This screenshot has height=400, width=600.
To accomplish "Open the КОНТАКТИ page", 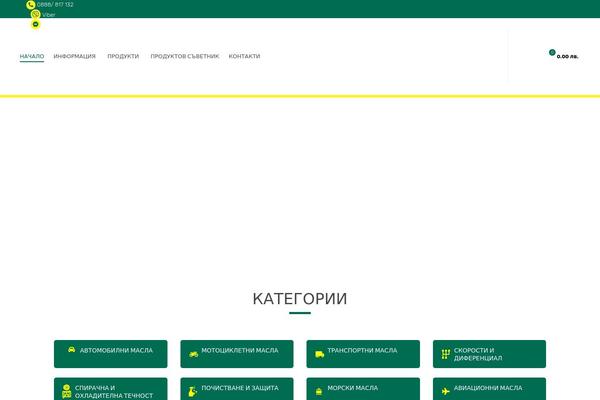I will pos(245,56).
